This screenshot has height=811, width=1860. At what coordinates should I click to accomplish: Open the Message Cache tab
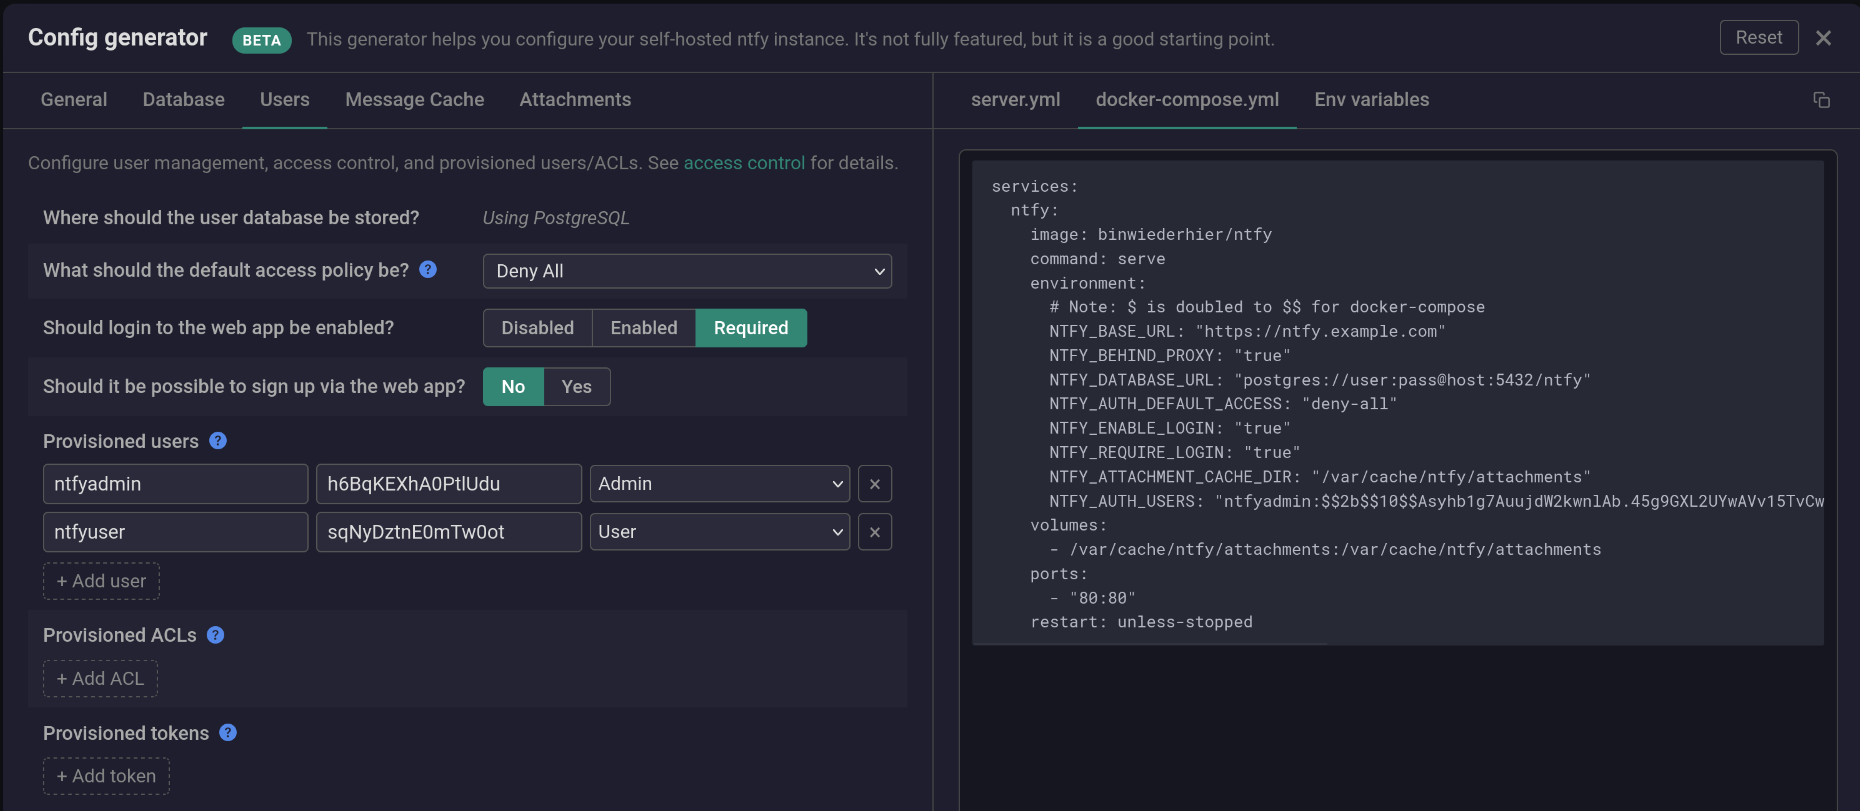pos(415,100)
